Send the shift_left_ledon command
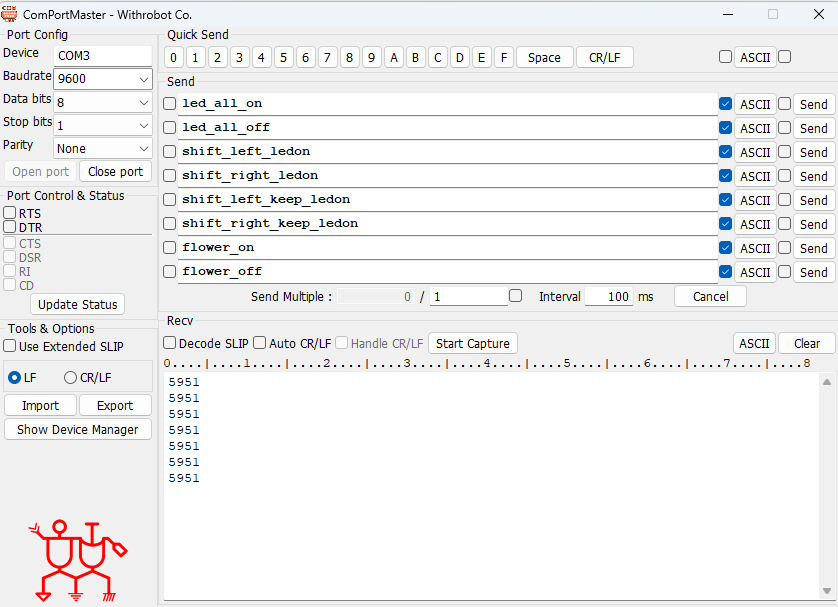This screenshot has height=607, width=838. click(813, 153)
